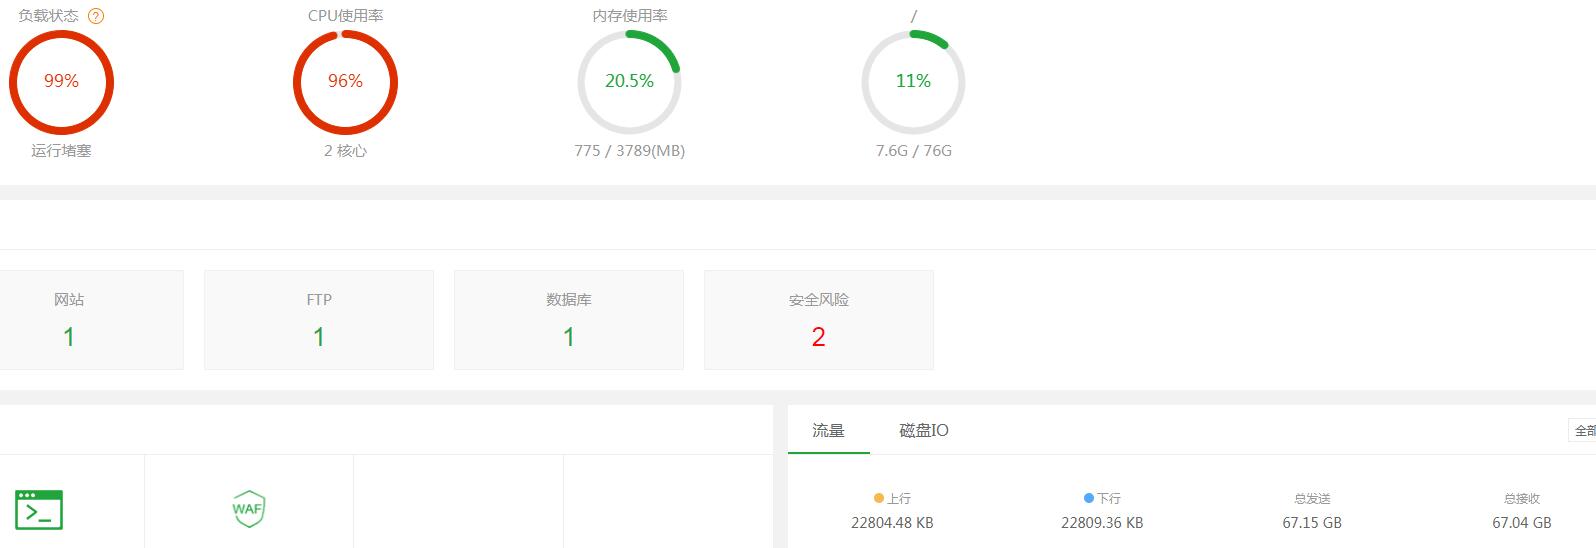Click the blue downstream legend dot
1596x548 pixels.
(1089, 498)
